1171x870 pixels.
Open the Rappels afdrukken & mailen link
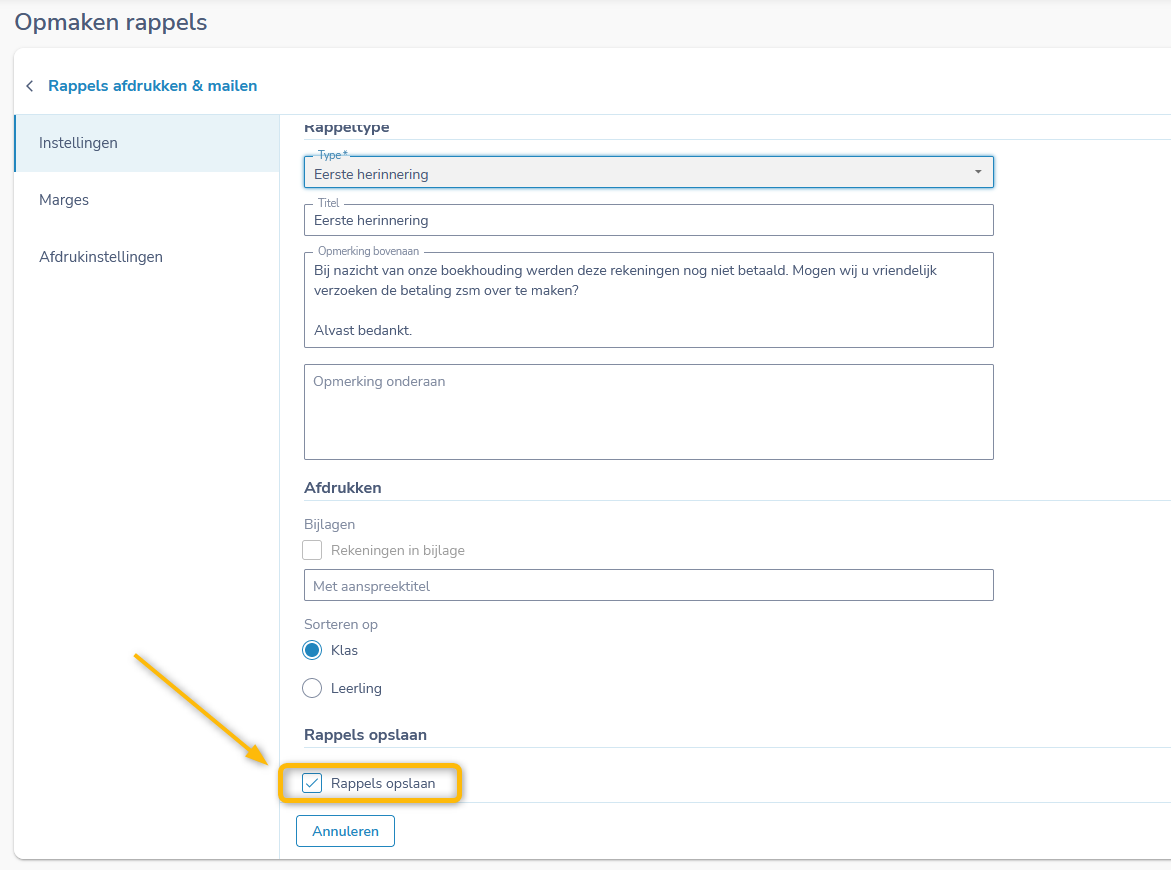click(152, 86)
